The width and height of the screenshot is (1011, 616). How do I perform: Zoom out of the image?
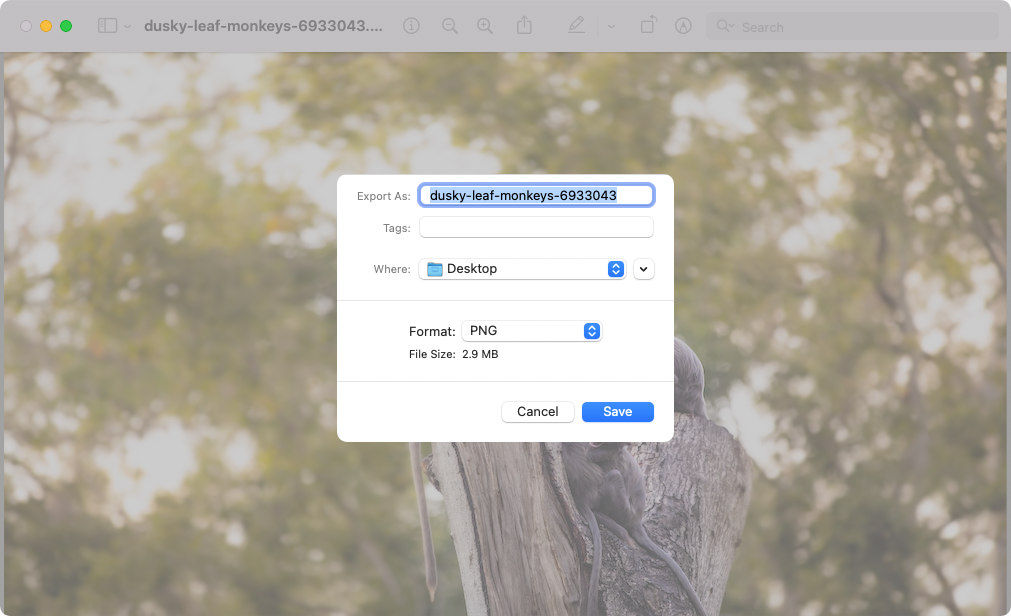[449, 26]
